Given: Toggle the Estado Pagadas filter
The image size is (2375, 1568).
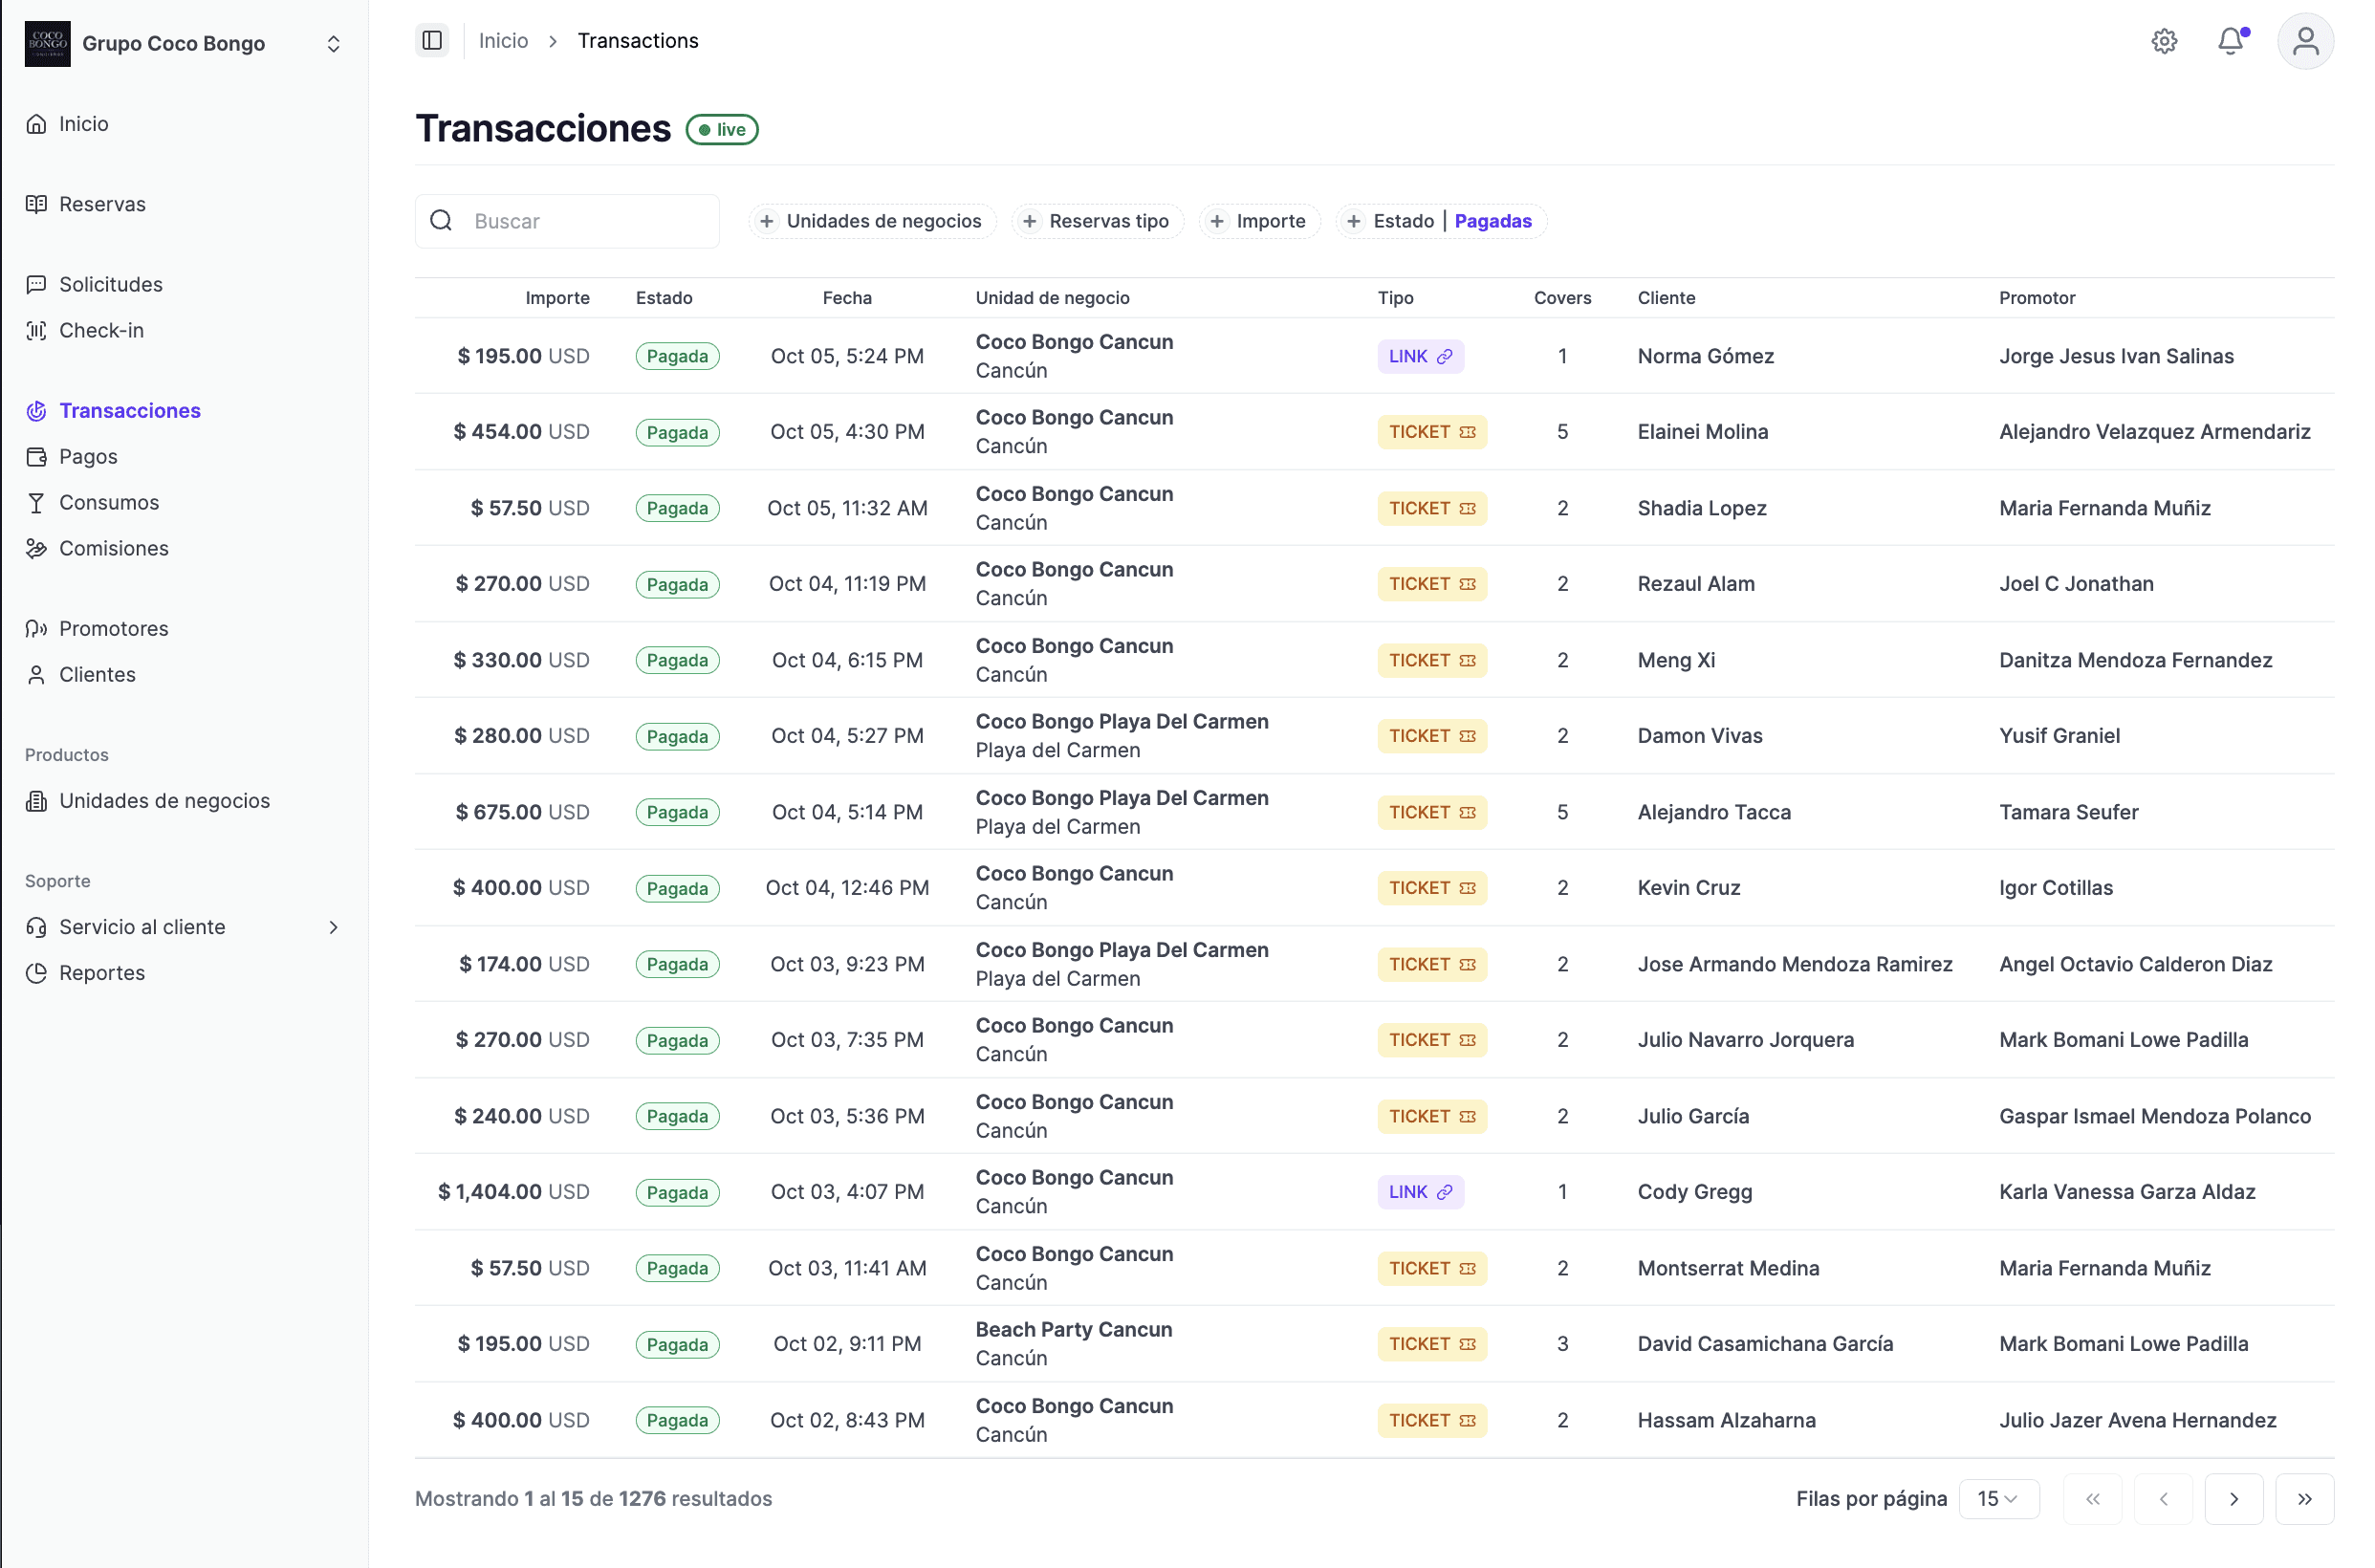Looking at the screenshot, I should click(1441, 221).
